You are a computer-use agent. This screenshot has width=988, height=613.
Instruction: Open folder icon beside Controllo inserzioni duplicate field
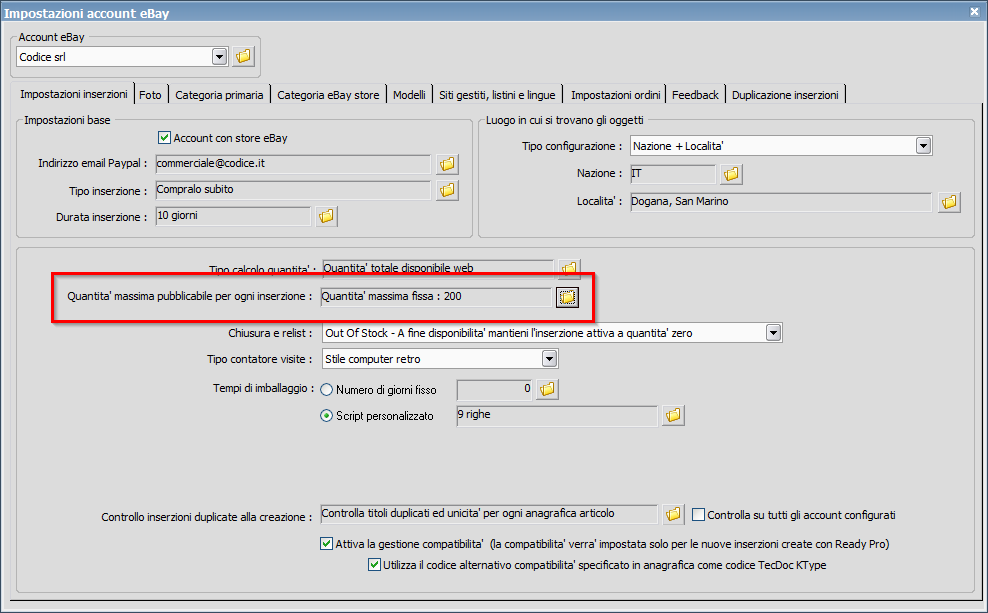tap(673, 514)
